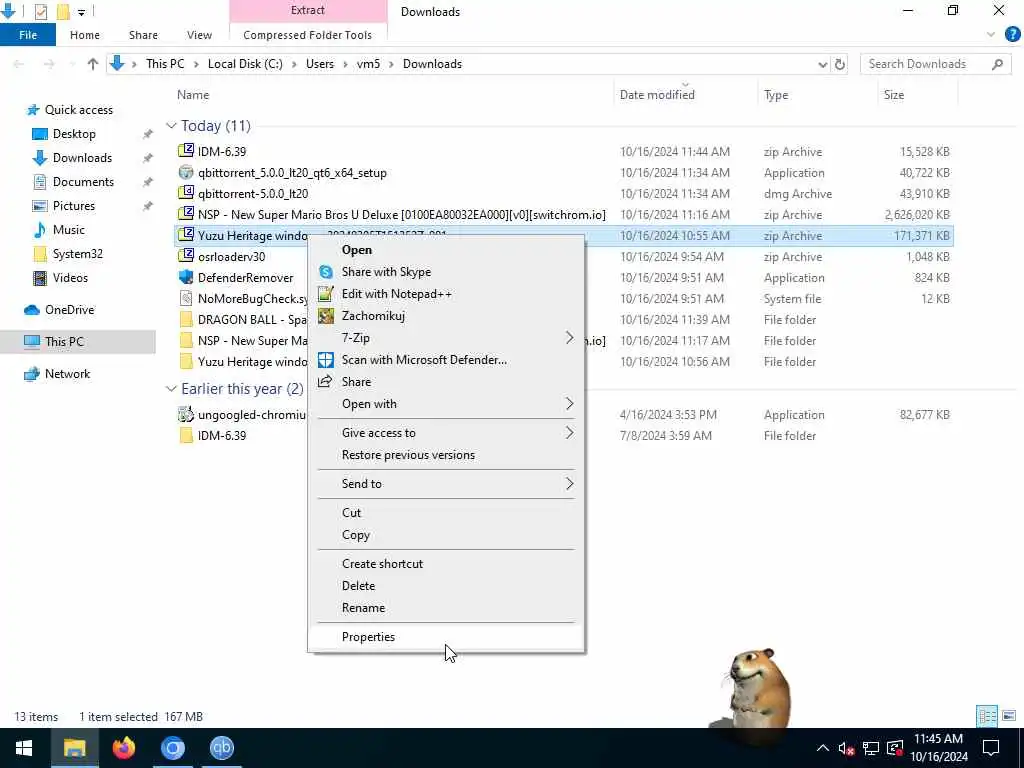Open the Compressed Folder Tools tab
Viewport: 1024px width, 768px height.
point(308,35)
